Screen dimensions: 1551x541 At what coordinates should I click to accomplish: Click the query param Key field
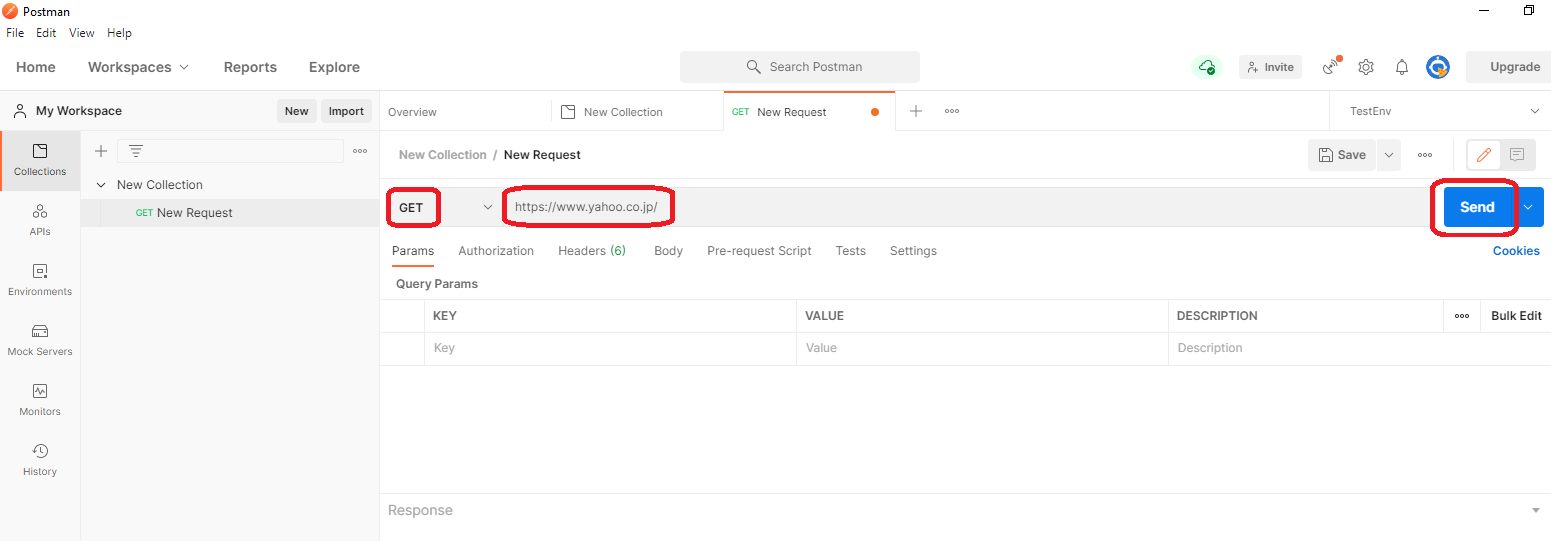610,348
